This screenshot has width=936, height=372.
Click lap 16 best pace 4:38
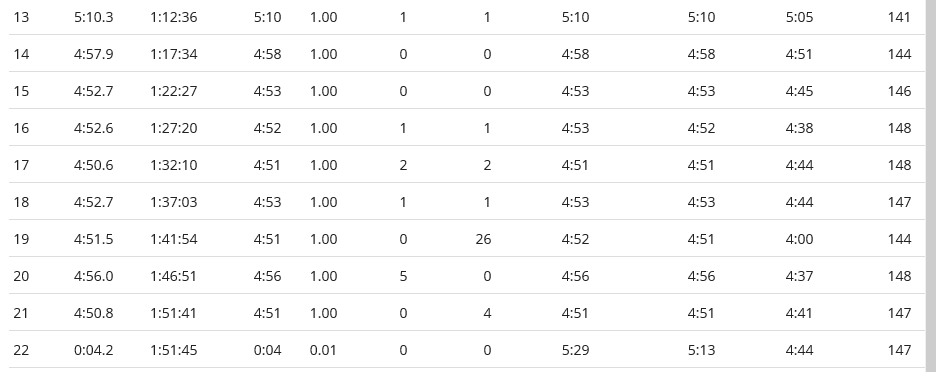click(799, 128)
